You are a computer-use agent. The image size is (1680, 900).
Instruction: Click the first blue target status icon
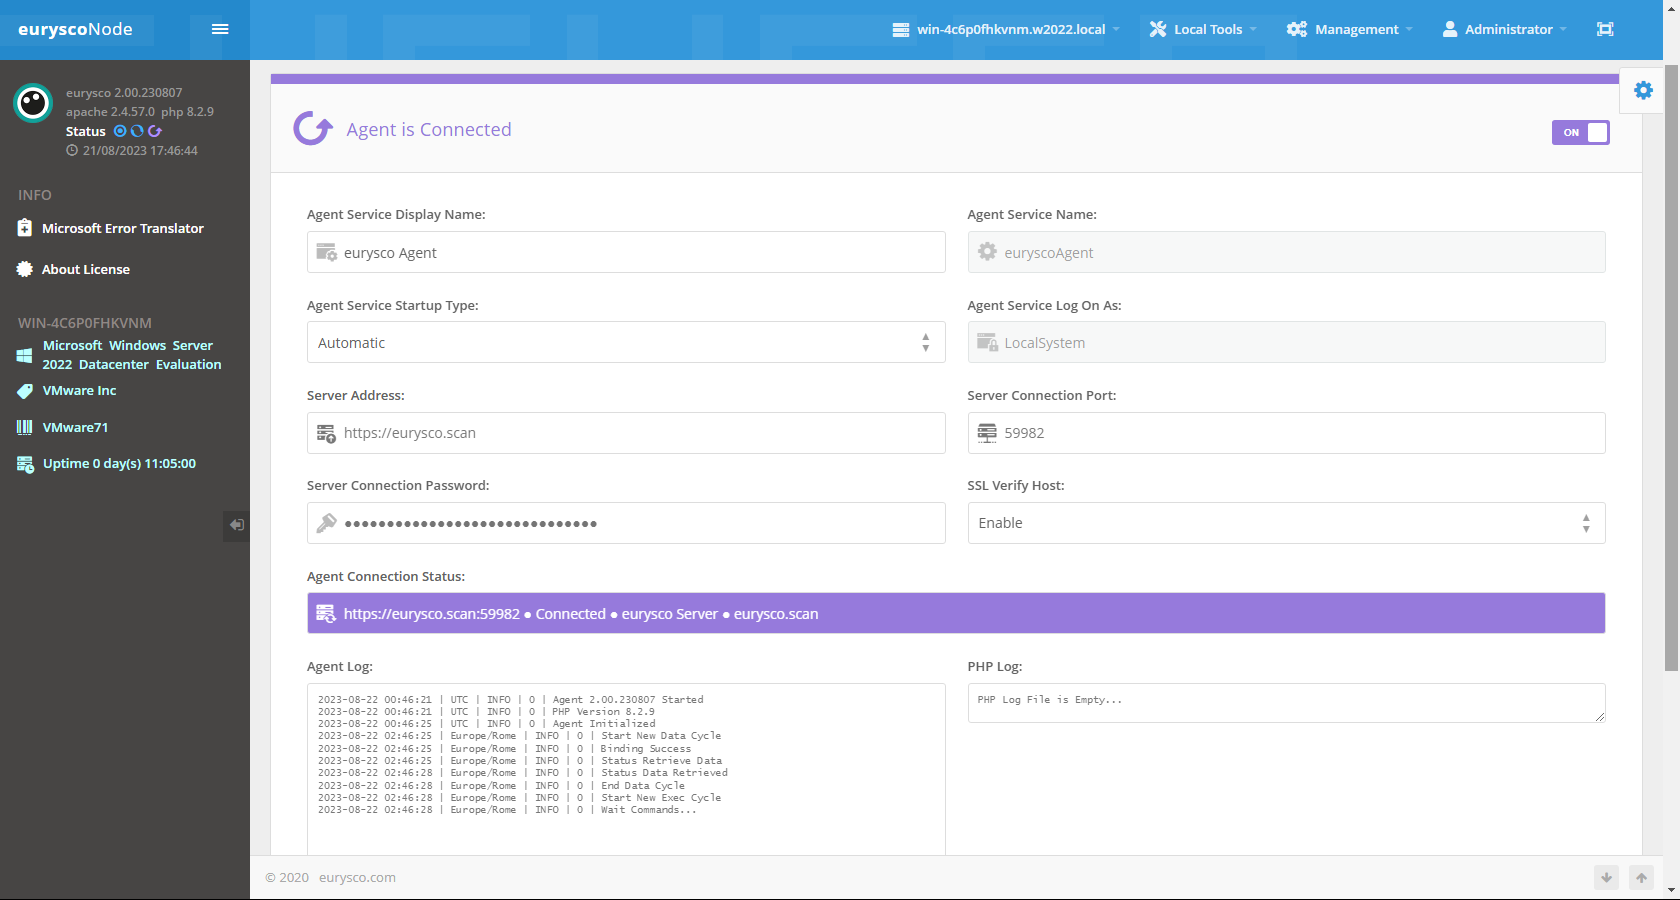point(120,131)
